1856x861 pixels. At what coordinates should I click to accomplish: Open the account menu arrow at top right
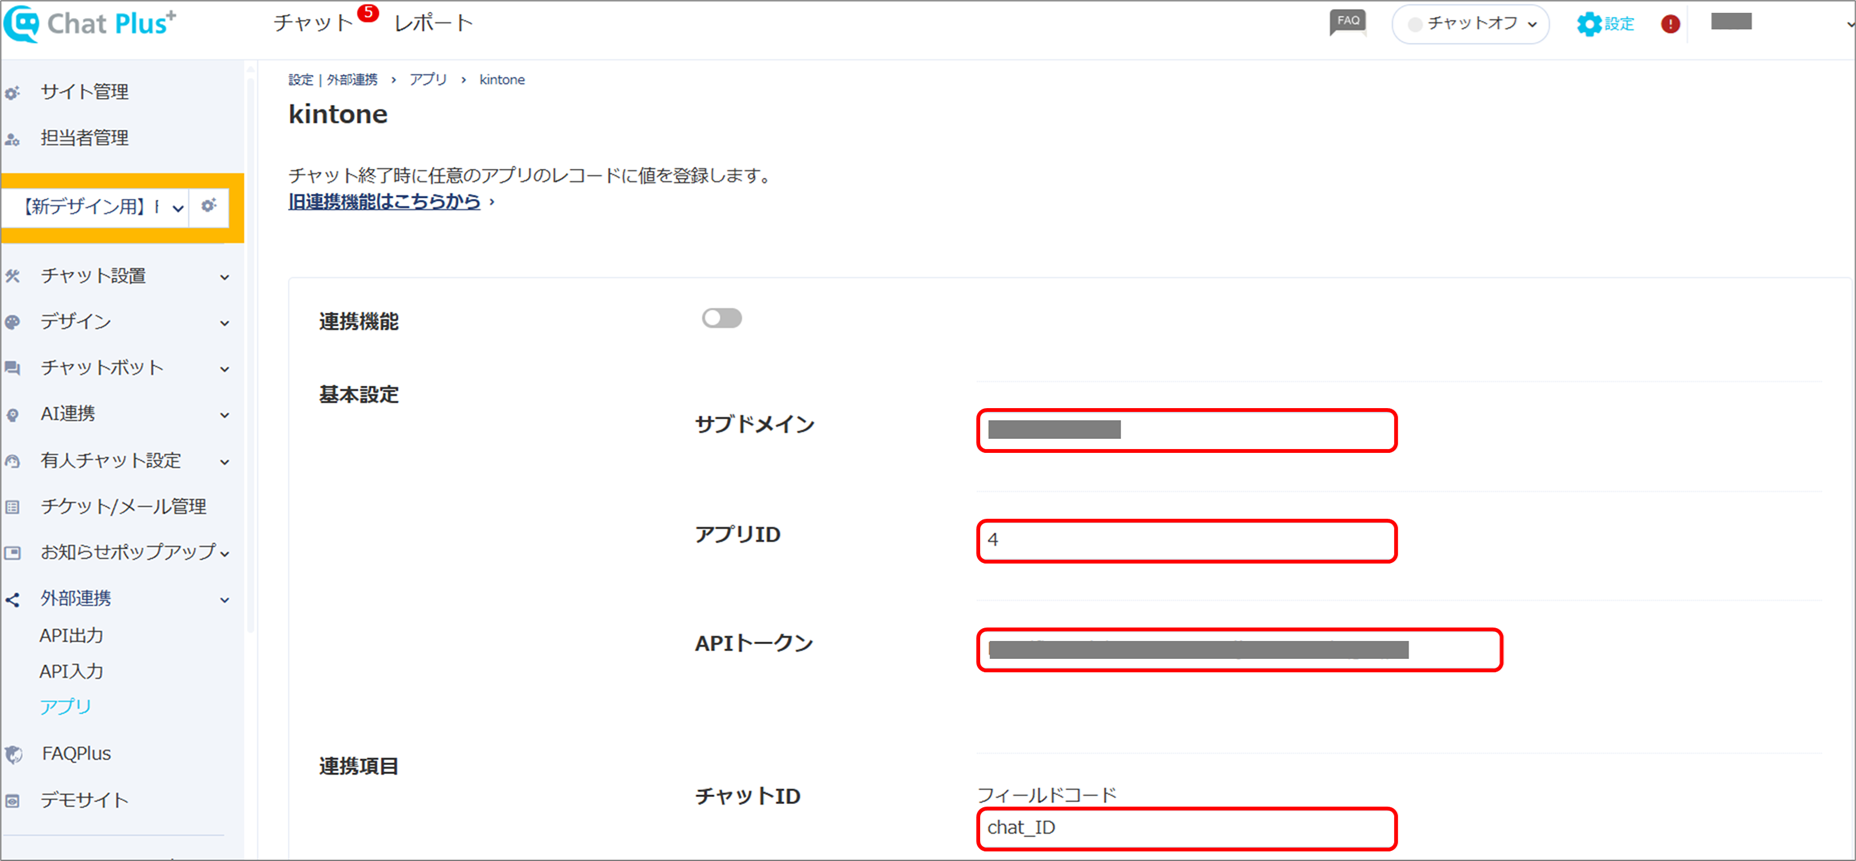pos(1849,24)
